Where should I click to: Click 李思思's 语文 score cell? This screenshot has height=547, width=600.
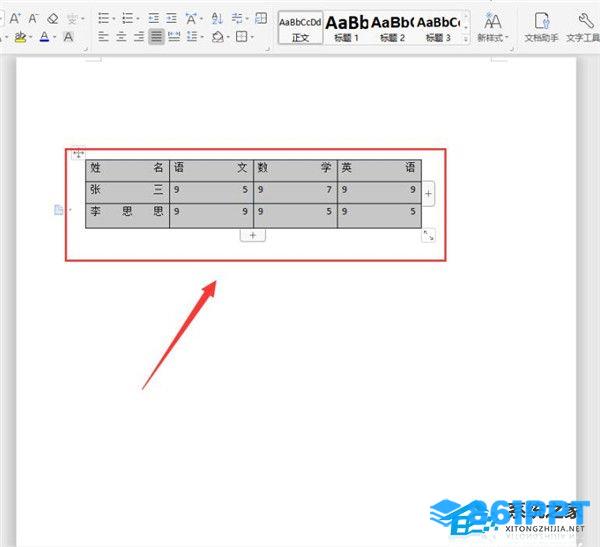pos(211,216)
